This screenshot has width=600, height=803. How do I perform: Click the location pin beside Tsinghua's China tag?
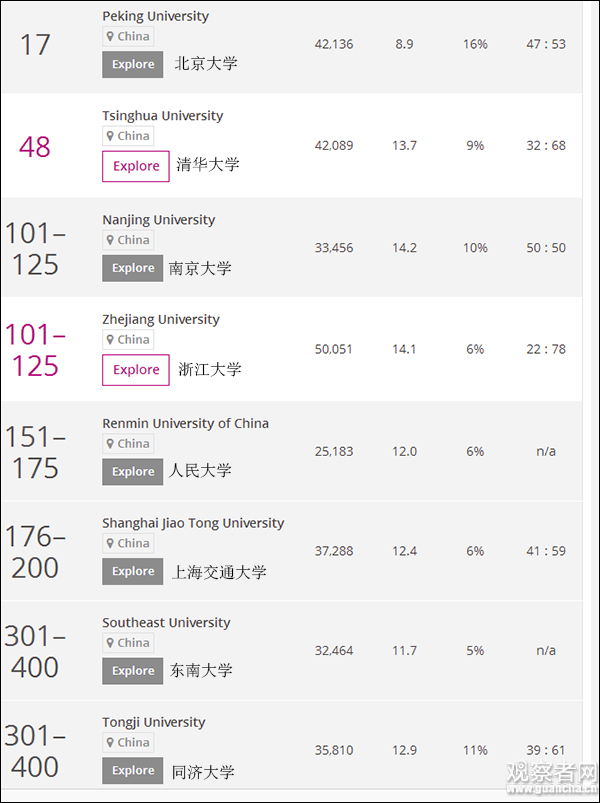click(x=111, y=136)
